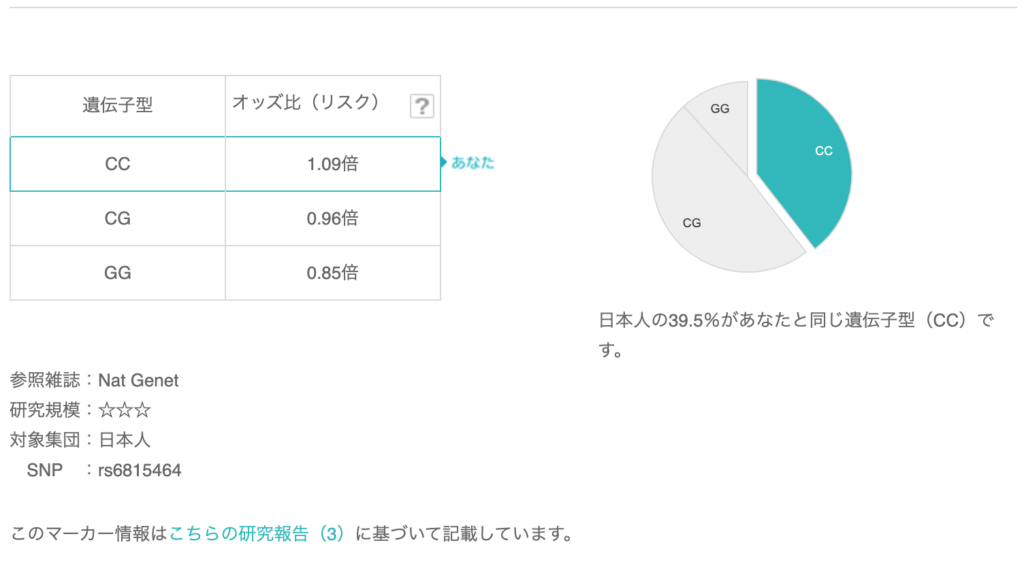Click the Nat Genet journal reference text
Viewport: 1024px width, 581px height.
(x=138, y=380)
